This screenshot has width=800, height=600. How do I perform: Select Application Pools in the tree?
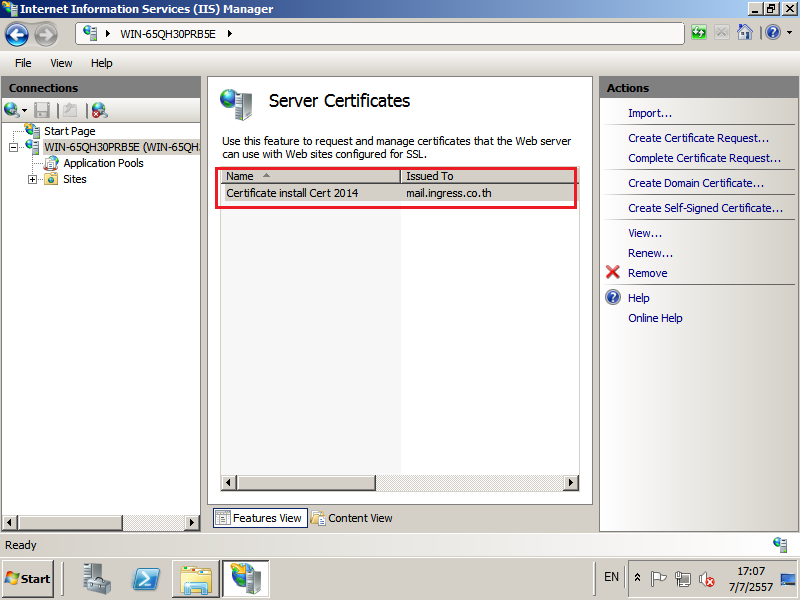pyautogui.click(x=103, y=163)
